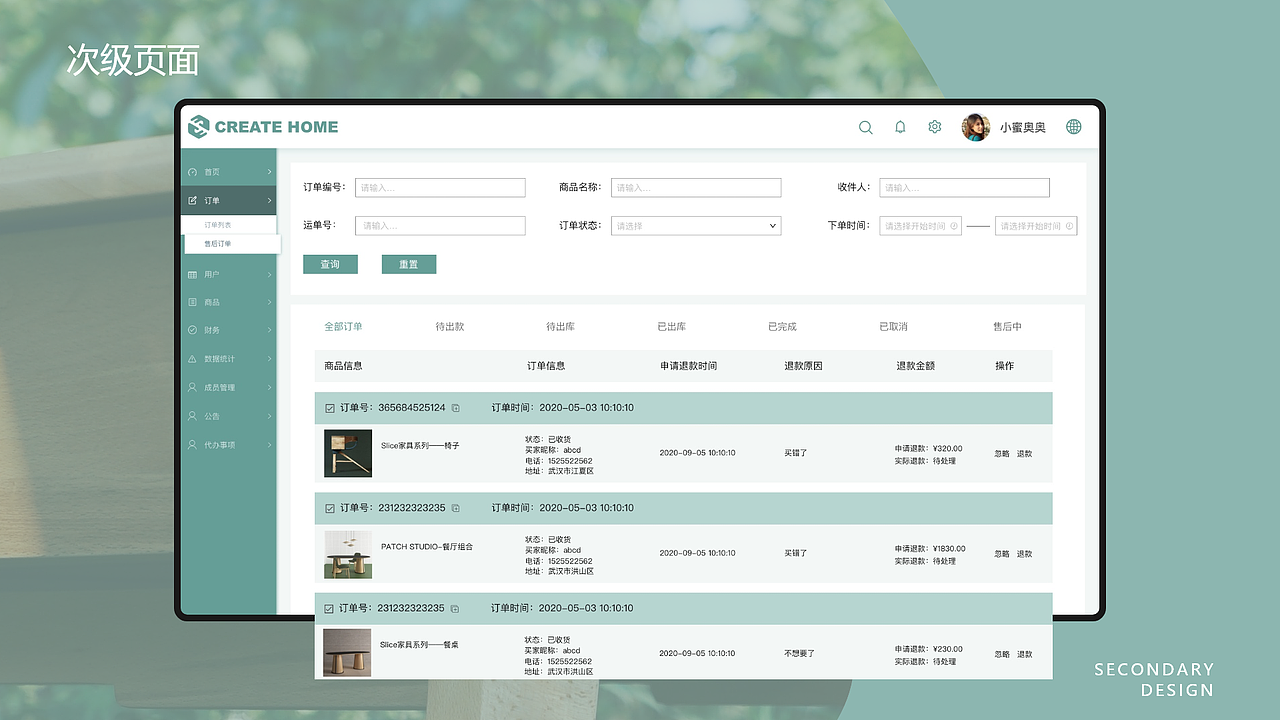The height and width of the screenshot is (720, 1280).
Task: Click 退款 for the ¥1830.00 refund
Action: coord(1025,554)
